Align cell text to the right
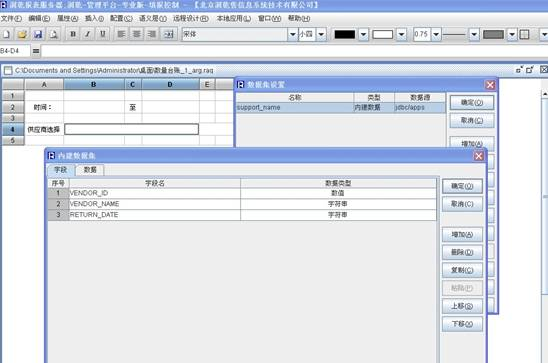Image resolution: width=548 pixels, height=363 pixels. 152,34
